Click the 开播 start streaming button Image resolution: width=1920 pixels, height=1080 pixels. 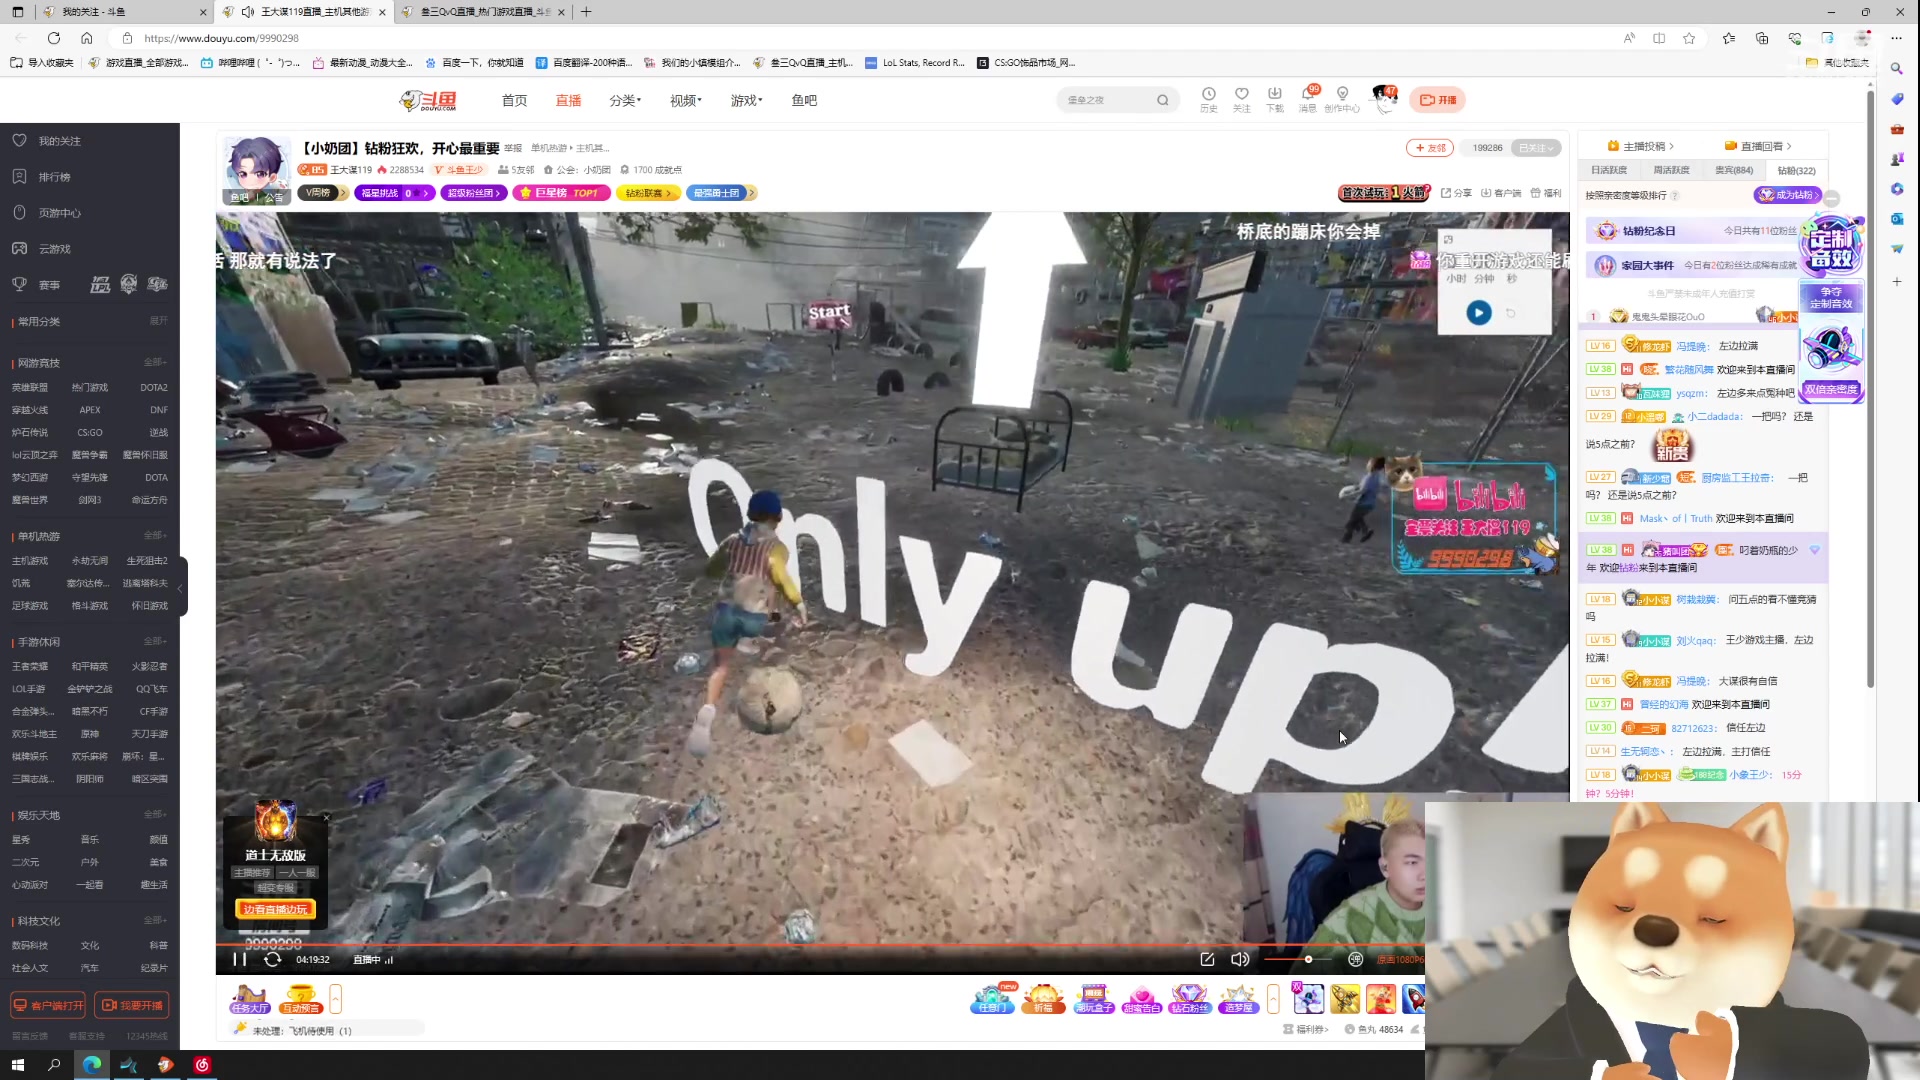coord(1438,100)
